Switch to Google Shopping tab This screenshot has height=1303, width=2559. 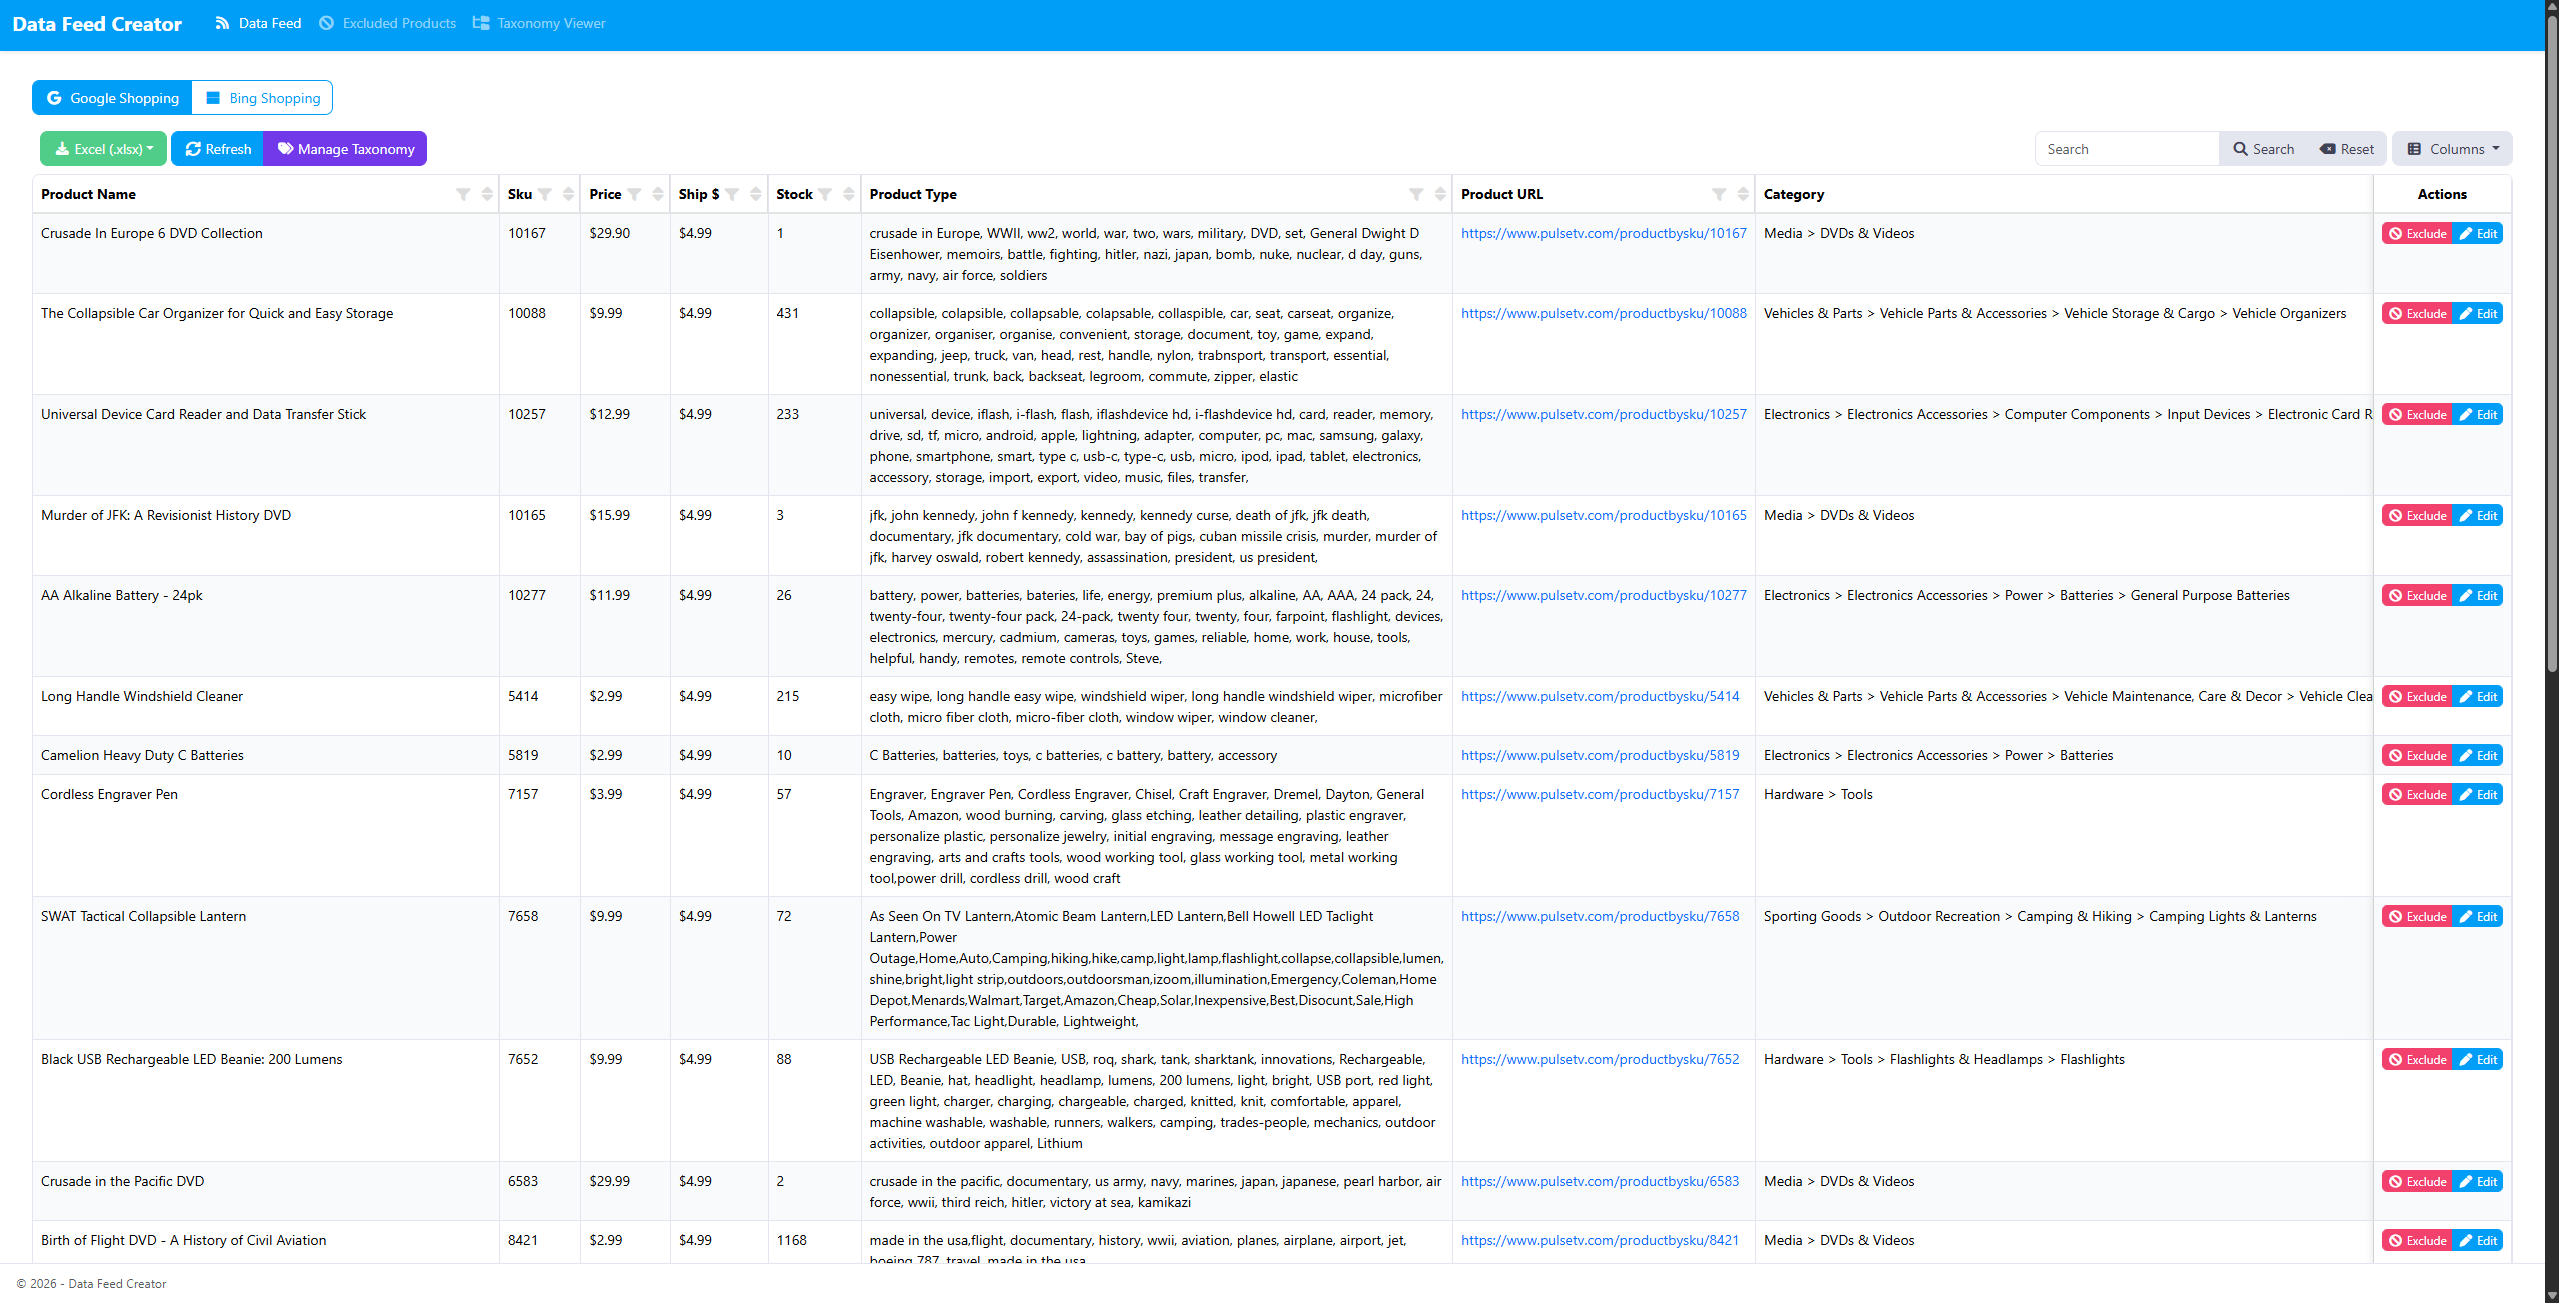(x=112, y=98)
